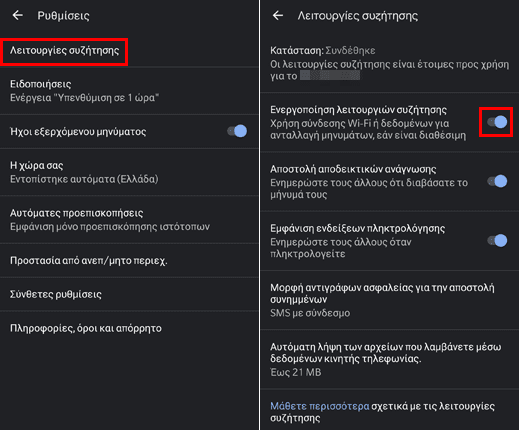Screen dimensions: 519x430
Task: Tap back arrow on Λειτουργίες συζήτησης screen
Action: [278, 15]
